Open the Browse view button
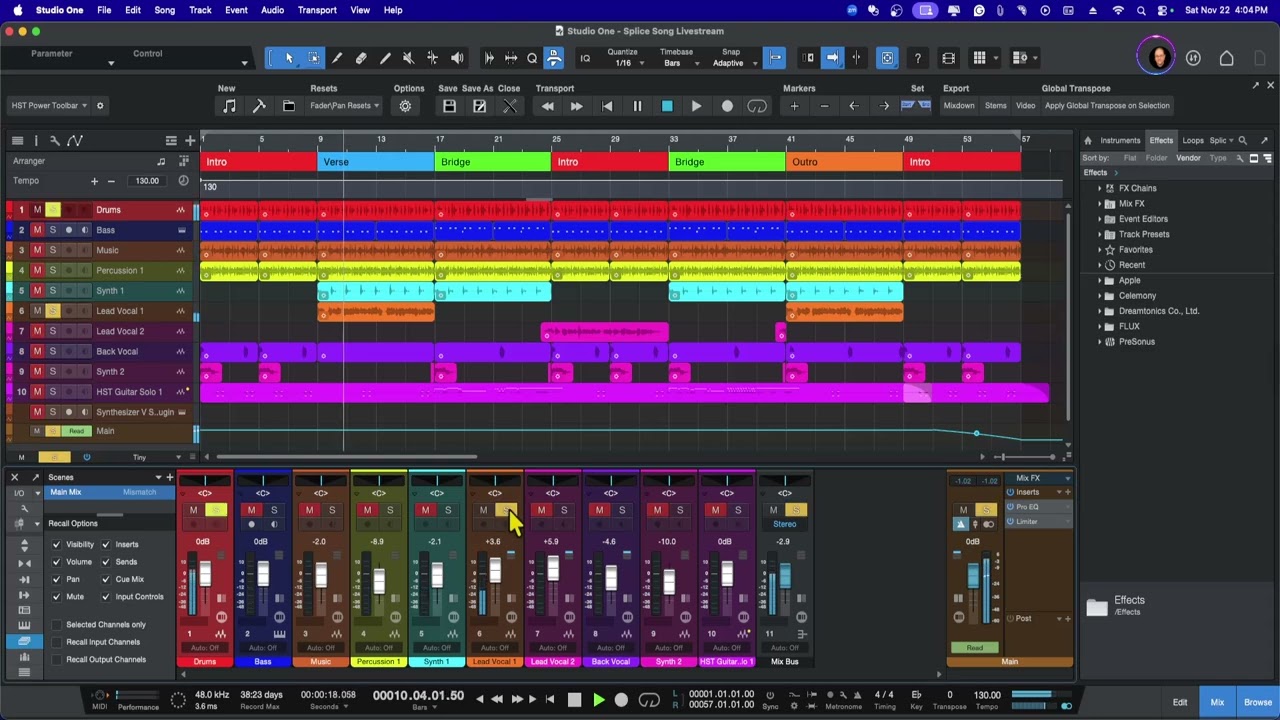Viewport: 1280px width, 720px height. pyautogui.click(x=1257, y=703)
